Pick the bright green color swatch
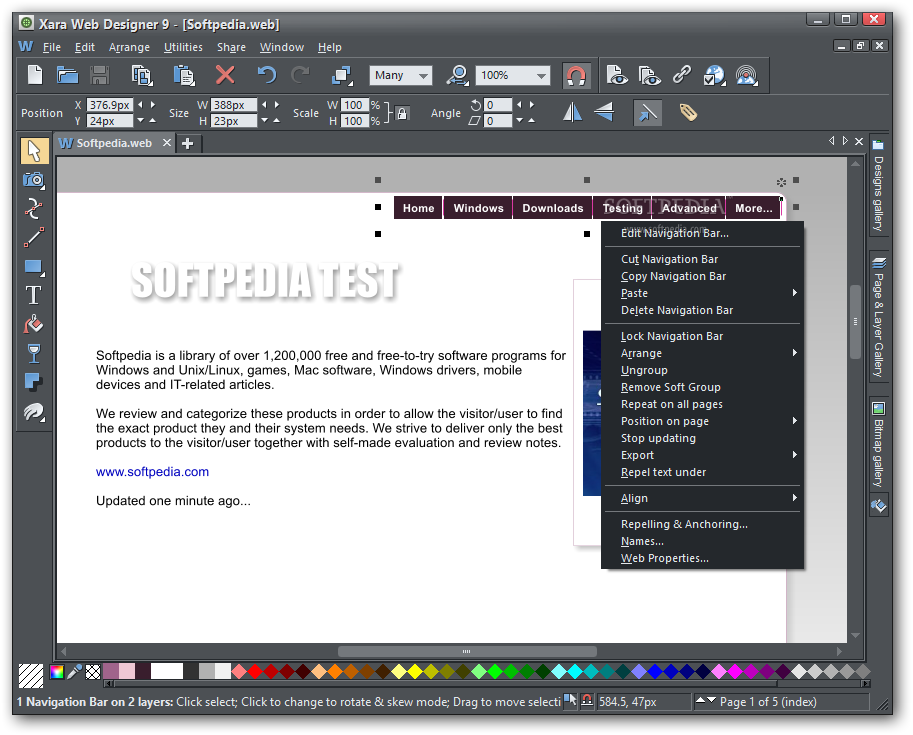This screenshot has height=735, width=913. 495,672
